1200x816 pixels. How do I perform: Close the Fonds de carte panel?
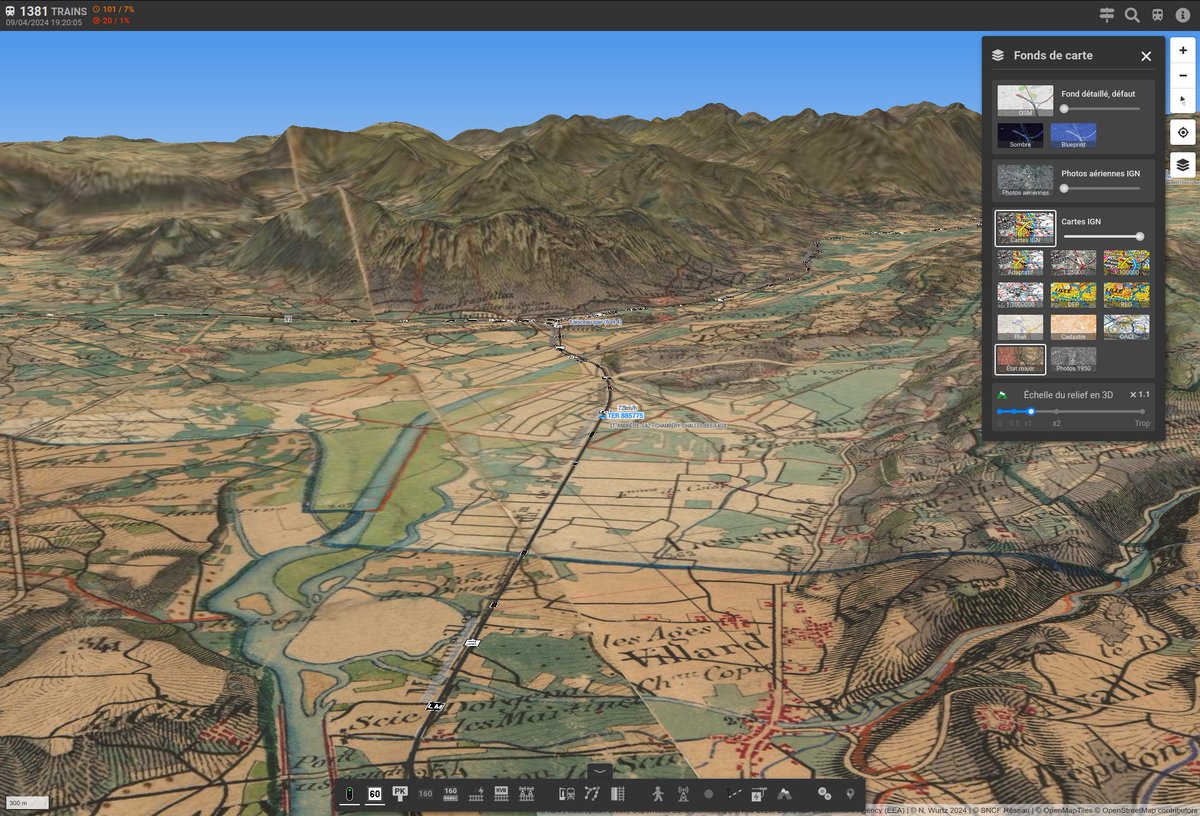pos(1146,56)
